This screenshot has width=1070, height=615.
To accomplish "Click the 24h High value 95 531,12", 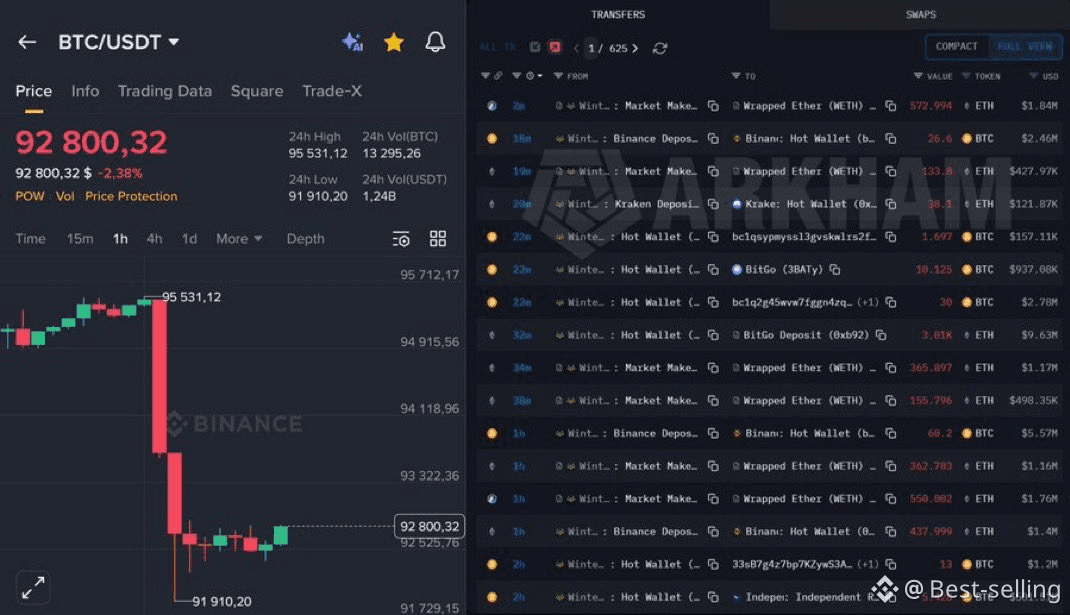I will pyautogui.click(x=317, y=154).
